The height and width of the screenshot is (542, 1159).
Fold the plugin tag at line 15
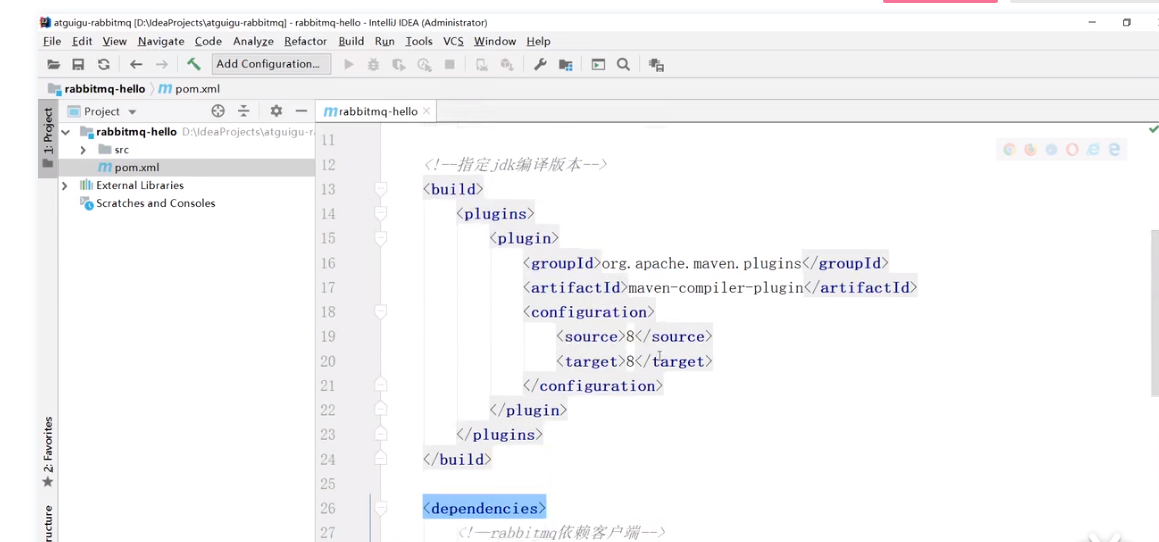point(381,238)
